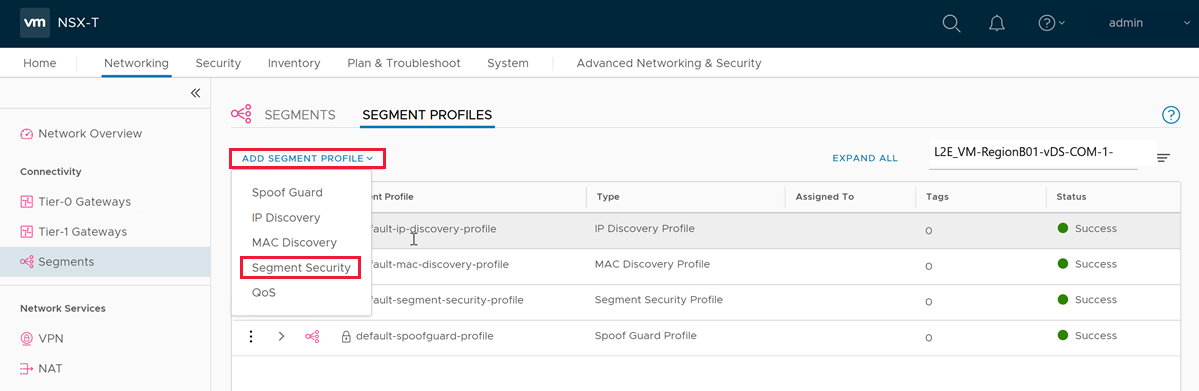Open the search magnifier icon

(951, 23)
